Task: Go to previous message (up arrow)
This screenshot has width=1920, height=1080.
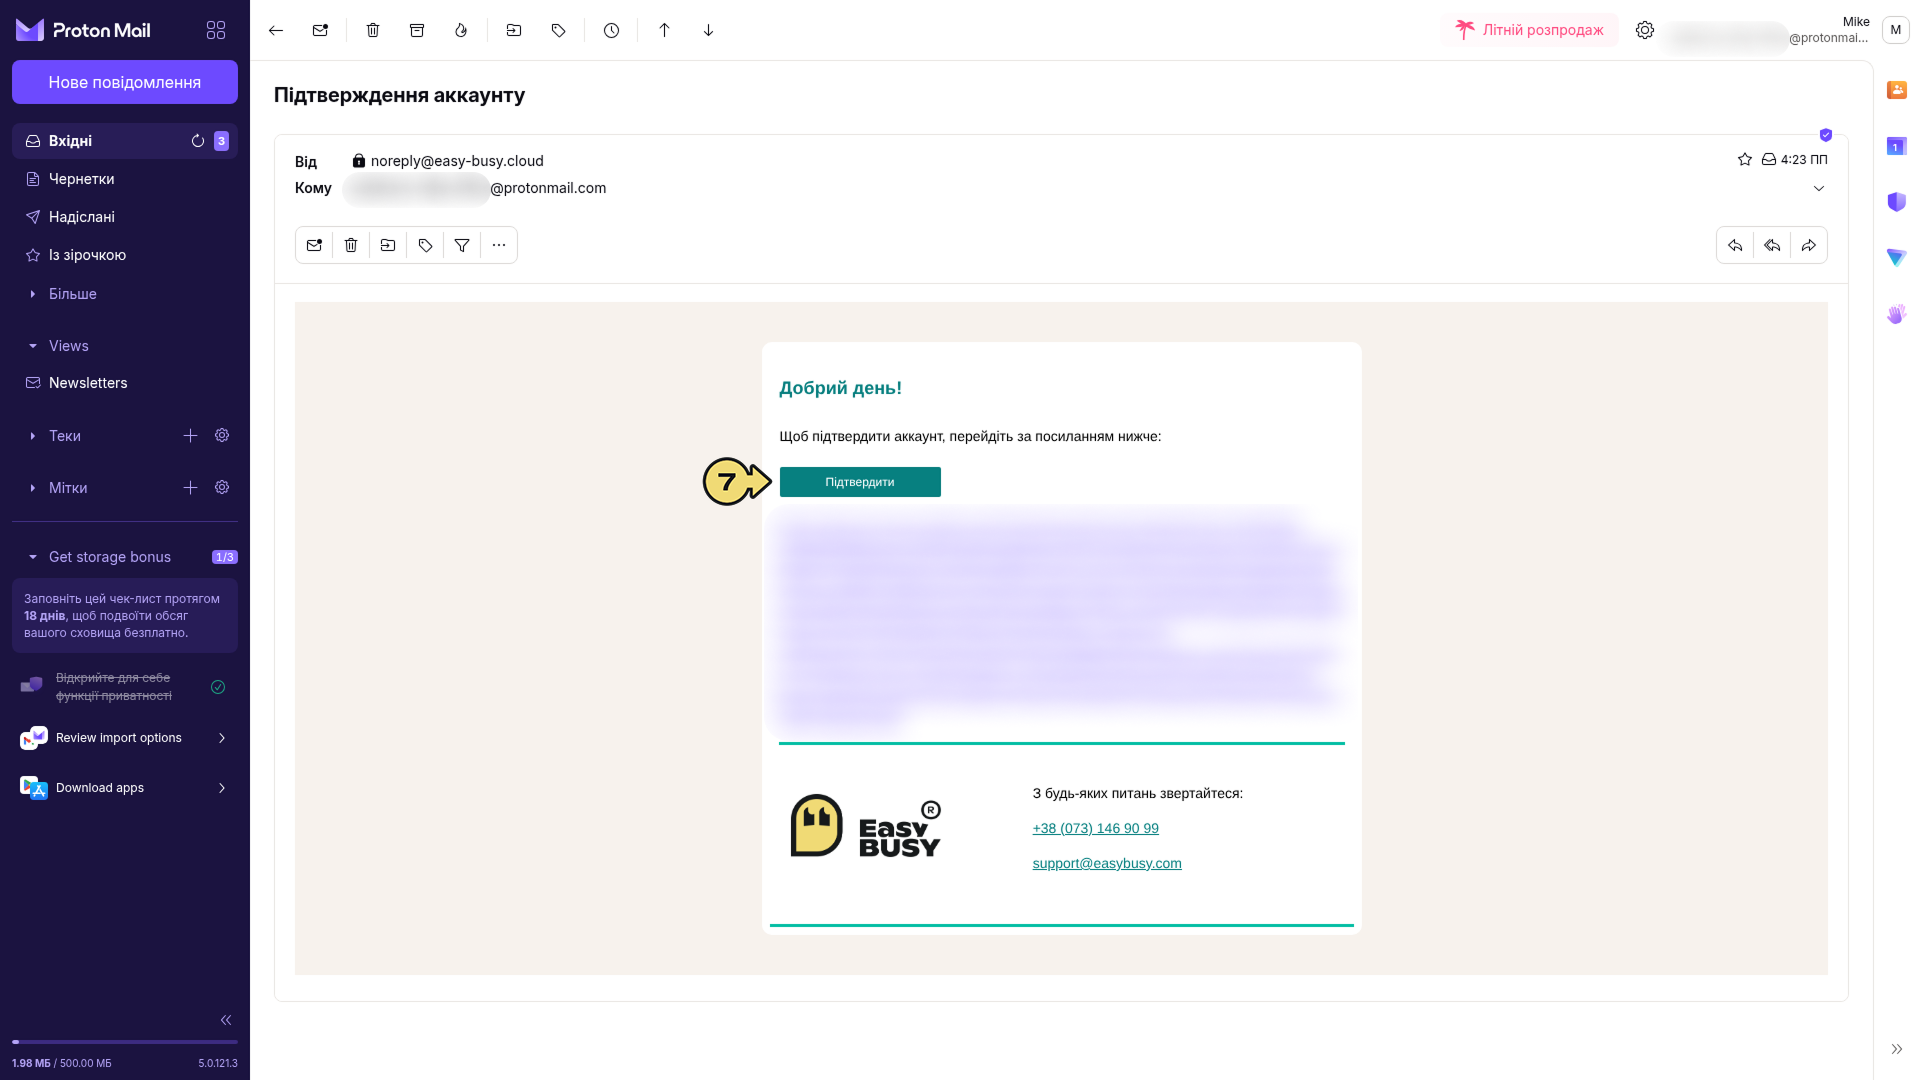Action: click(664, 30)
